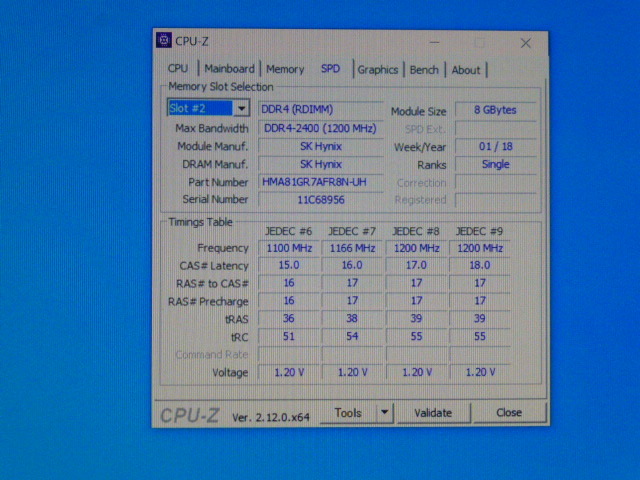The image size is (640, 480).
Task: Click the 8 GBytes module size value
Action: point(495,110)
